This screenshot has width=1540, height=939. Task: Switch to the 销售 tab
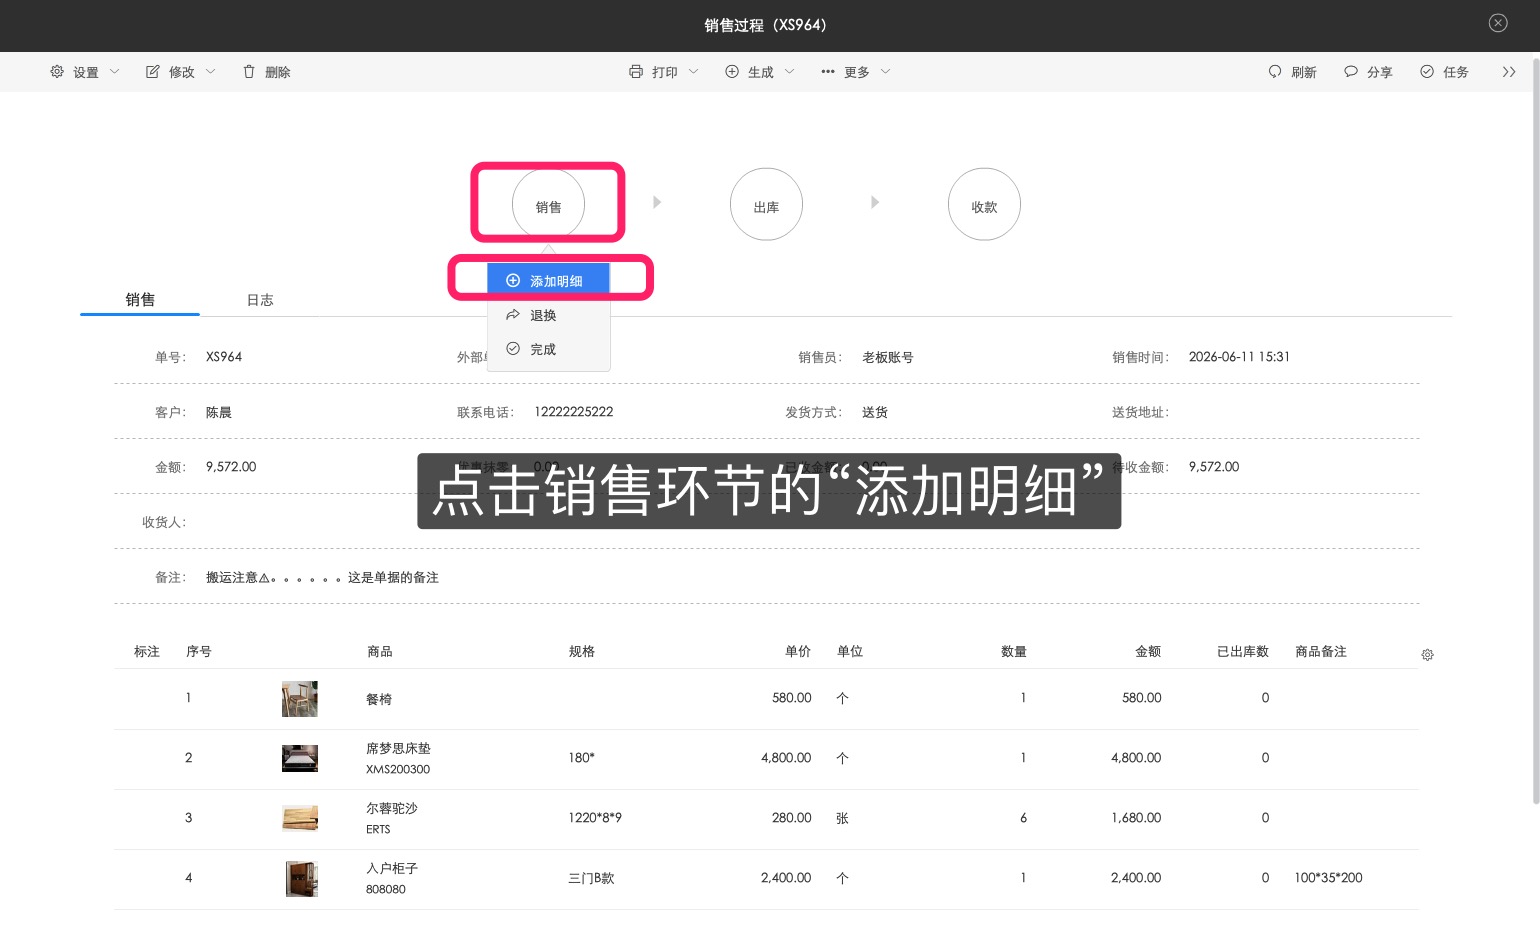click(x=140, y=300)
